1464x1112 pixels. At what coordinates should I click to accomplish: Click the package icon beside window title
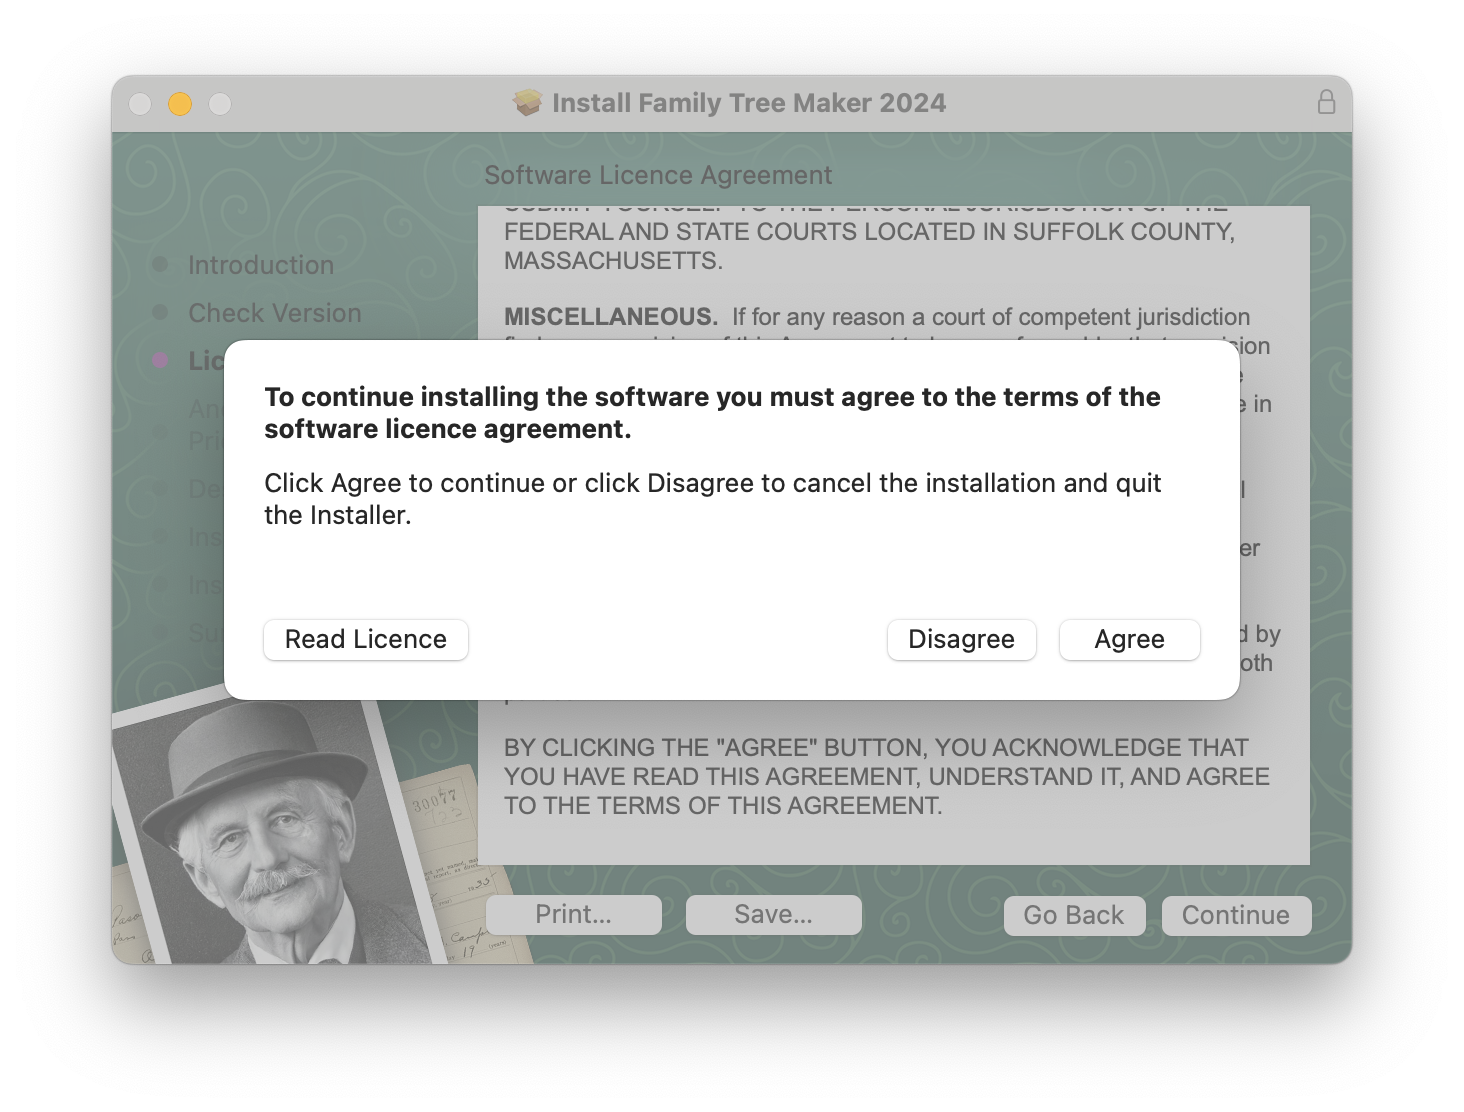(527, 102)
